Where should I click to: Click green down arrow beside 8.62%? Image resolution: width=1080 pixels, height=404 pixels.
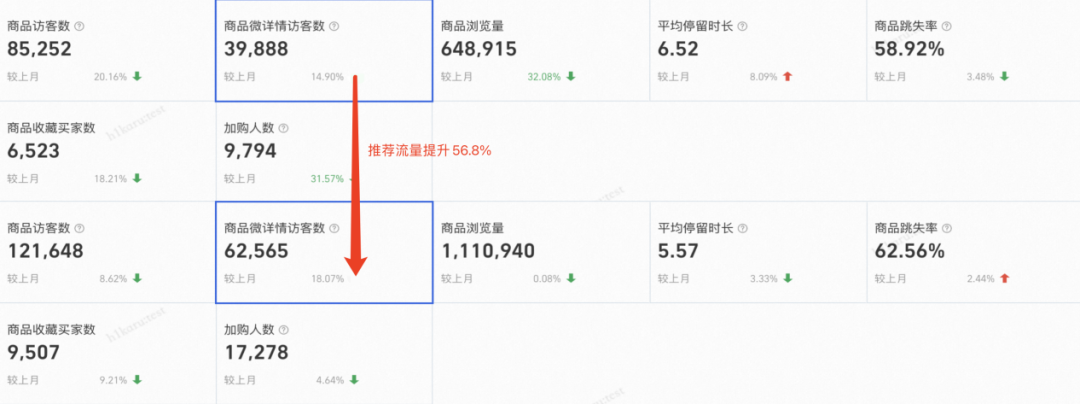tap(137, 279)
